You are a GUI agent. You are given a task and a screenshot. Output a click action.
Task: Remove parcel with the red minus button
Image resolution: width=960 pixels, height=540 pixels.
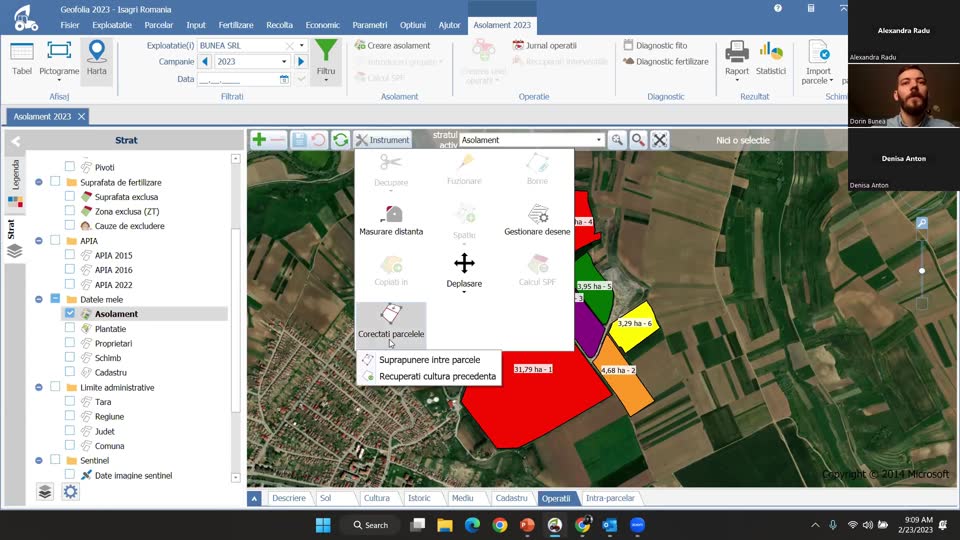[x=277, y=140]
